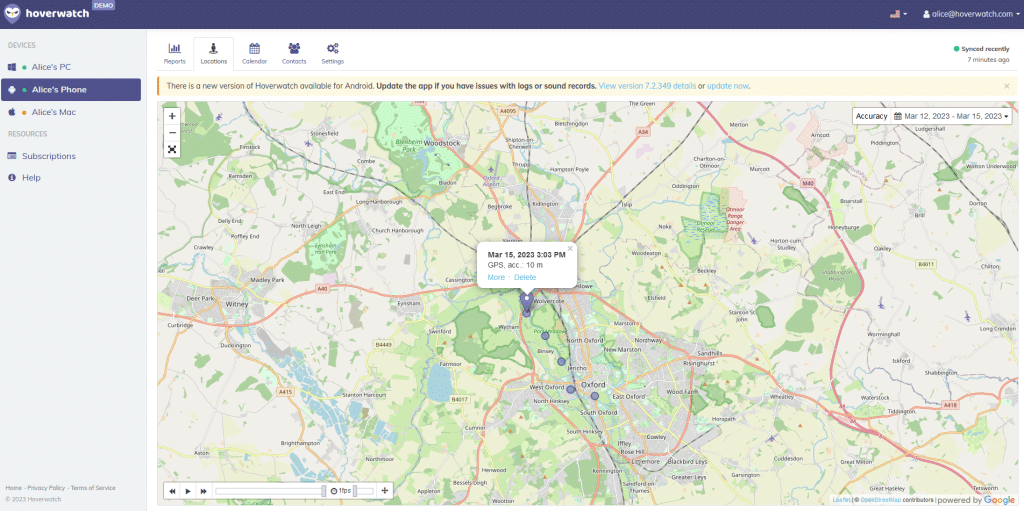The width and height of the screenshot is (1024, 511).
Task: Open the Calendar tab
Action: [x=255, y=54]
